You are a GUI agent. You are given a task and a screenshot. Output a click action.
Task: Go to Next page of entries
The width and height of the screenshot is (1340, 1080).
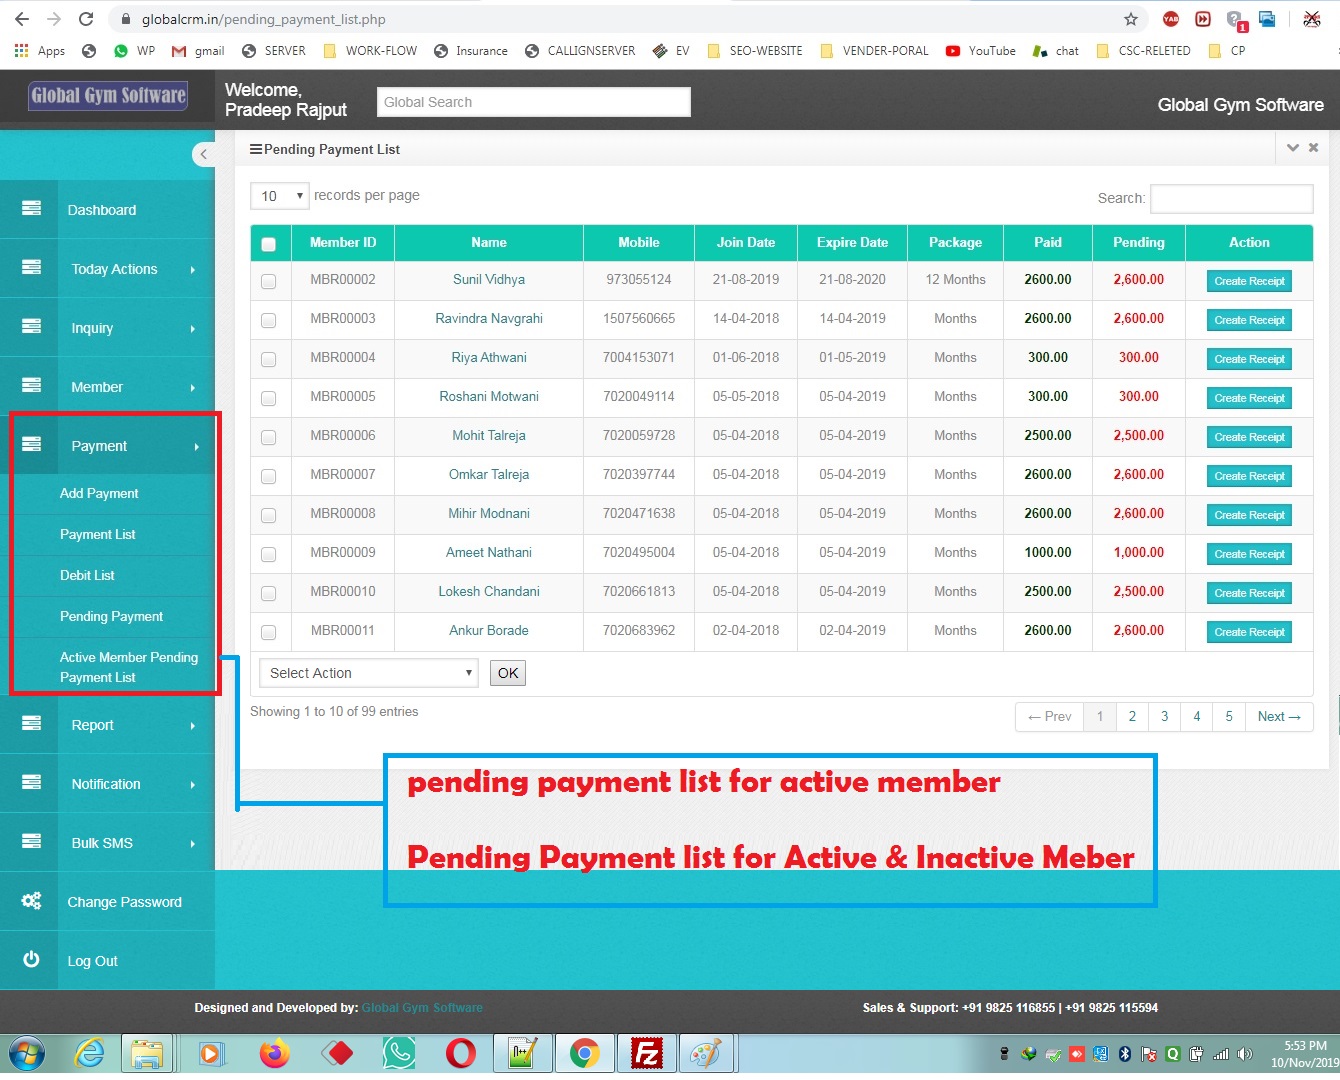point(1279,716)
